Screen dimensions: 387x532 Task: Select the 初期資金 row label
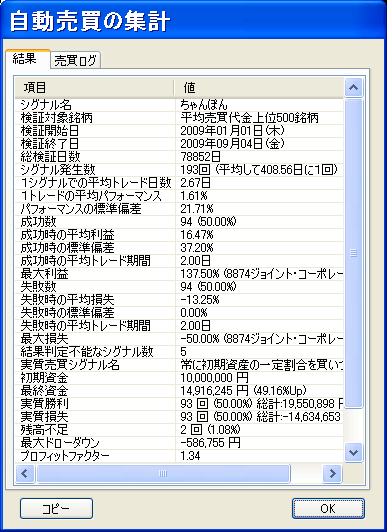[x=44, y=378]
